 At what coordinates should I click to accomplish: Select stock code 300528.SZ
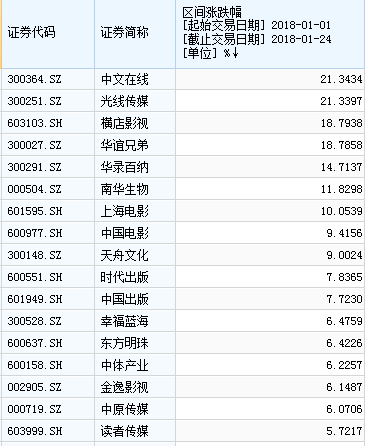point(35,321)
